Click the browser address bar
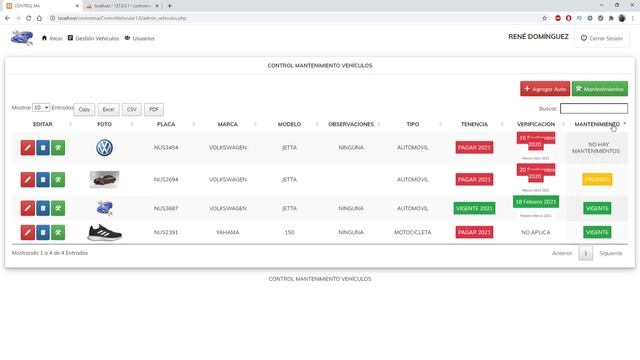640x360 pixels. 294,18
